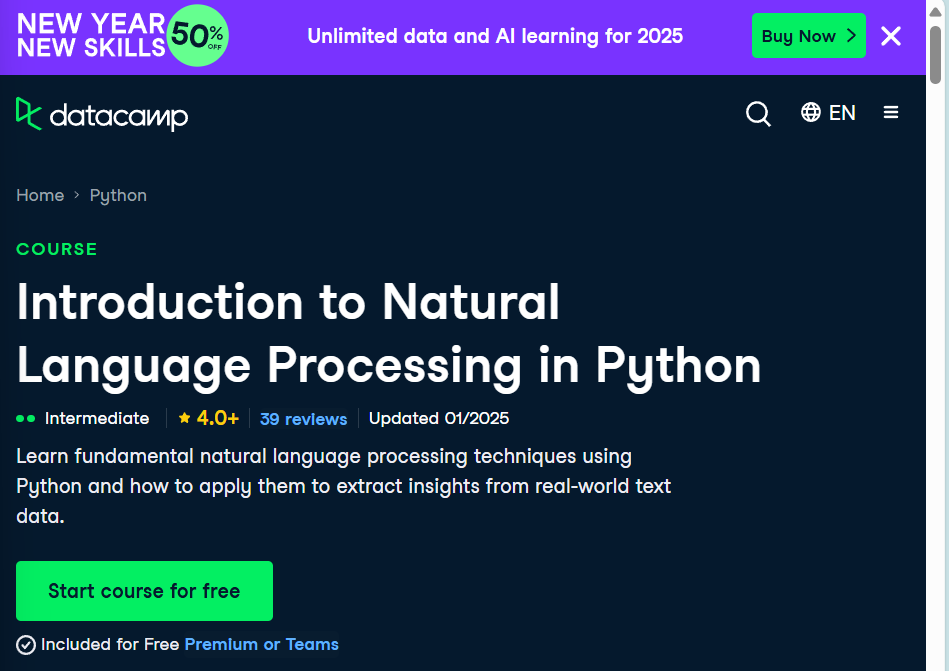Viewport: 949px width, 671px height.
Task: Open the search magnifier icon
Action: coord(758,113)
